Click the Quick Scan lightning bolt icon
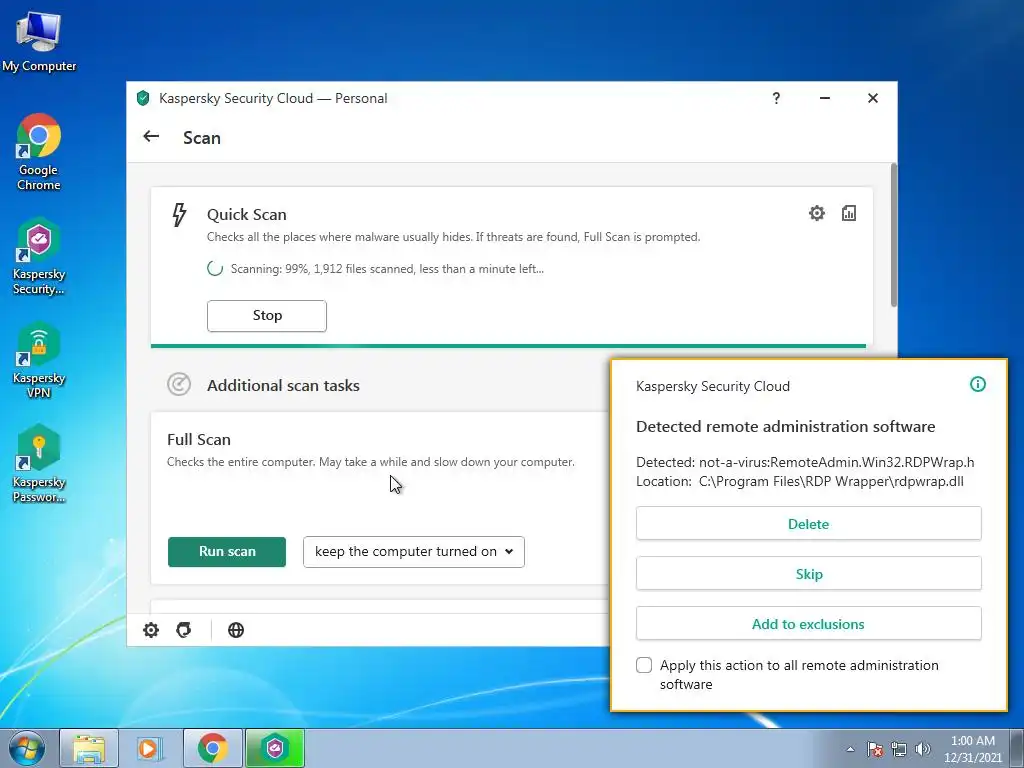The image size is (1024, 768). click(179, 215)
